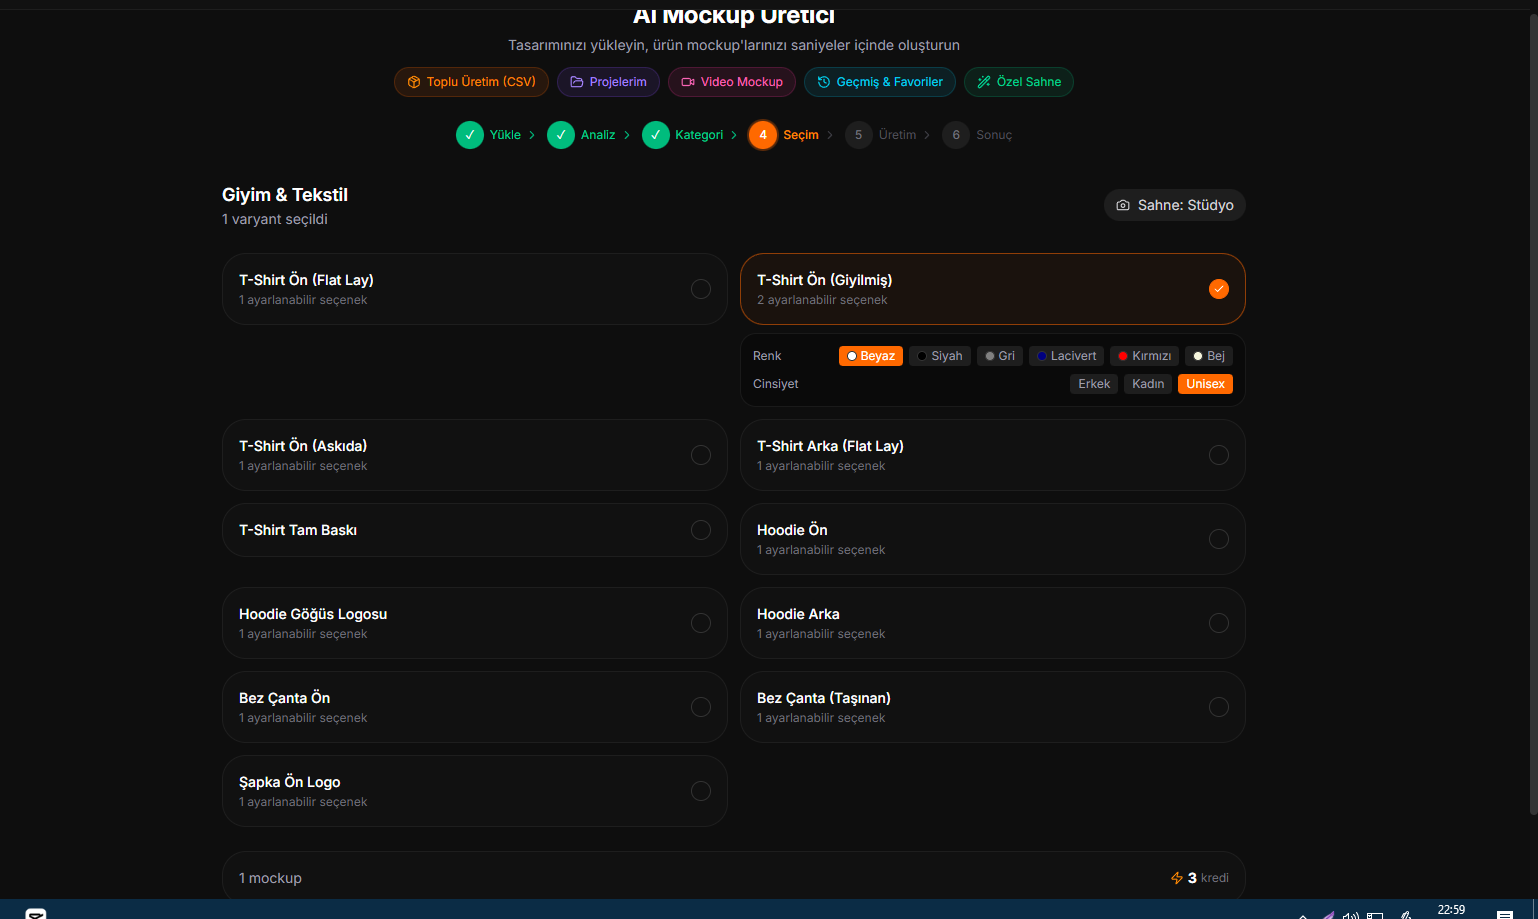Image resolution: width=1538 pixels, height=919 pixels.
Task: Go back to the Analiz step
Action: pyautogui.click(x=581, y=135)
